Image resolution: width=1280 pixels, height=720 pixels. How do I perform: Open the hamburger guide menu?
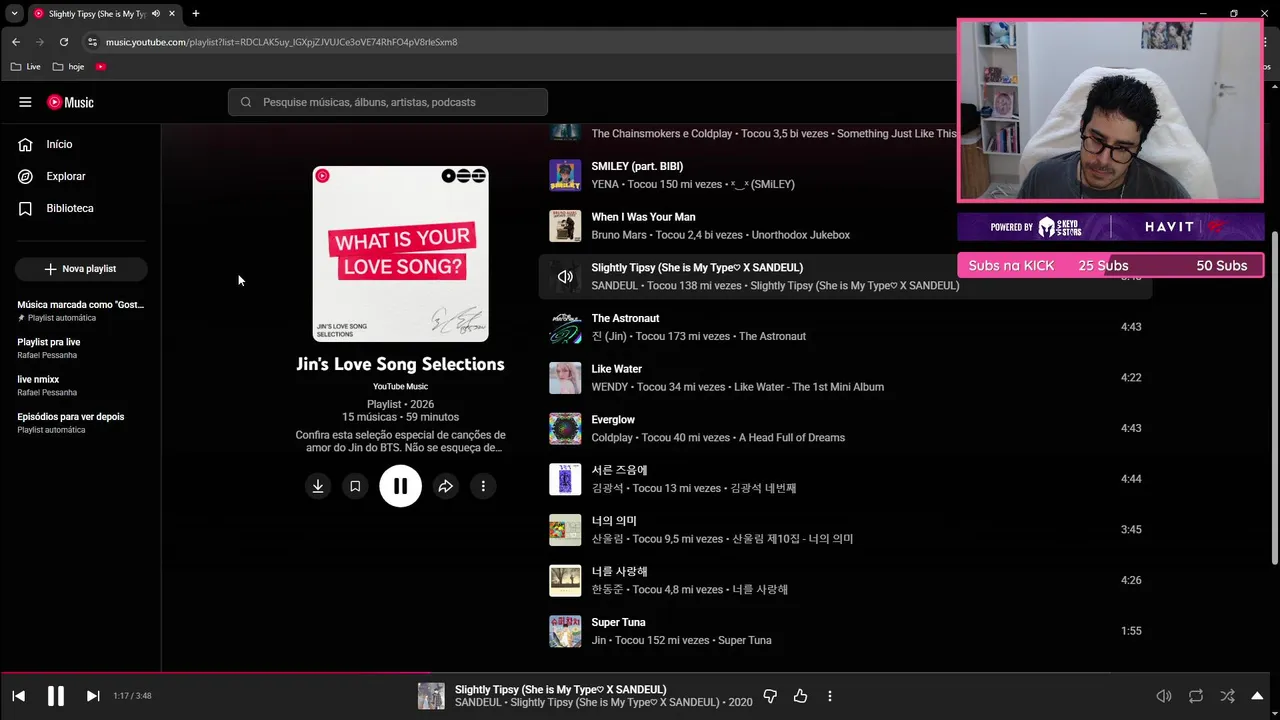click(25, 102)
